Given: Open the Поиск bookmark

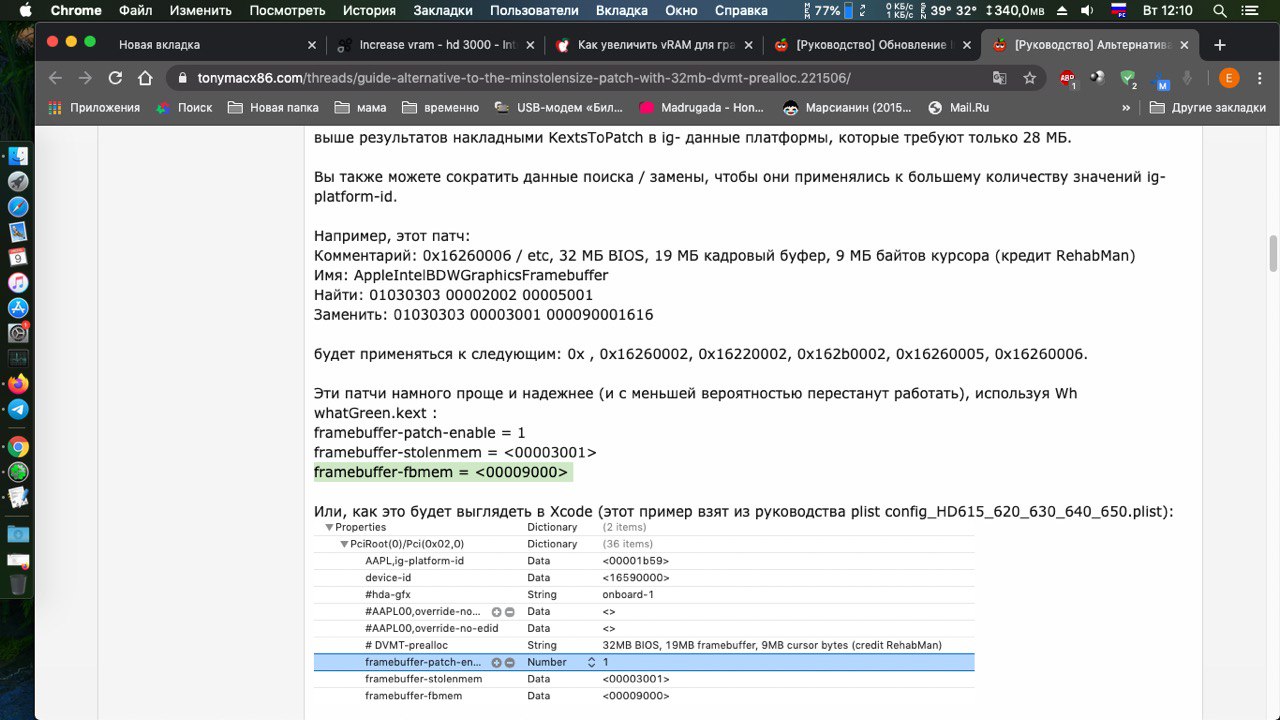Looking at the screenshot, I should 184,107.
